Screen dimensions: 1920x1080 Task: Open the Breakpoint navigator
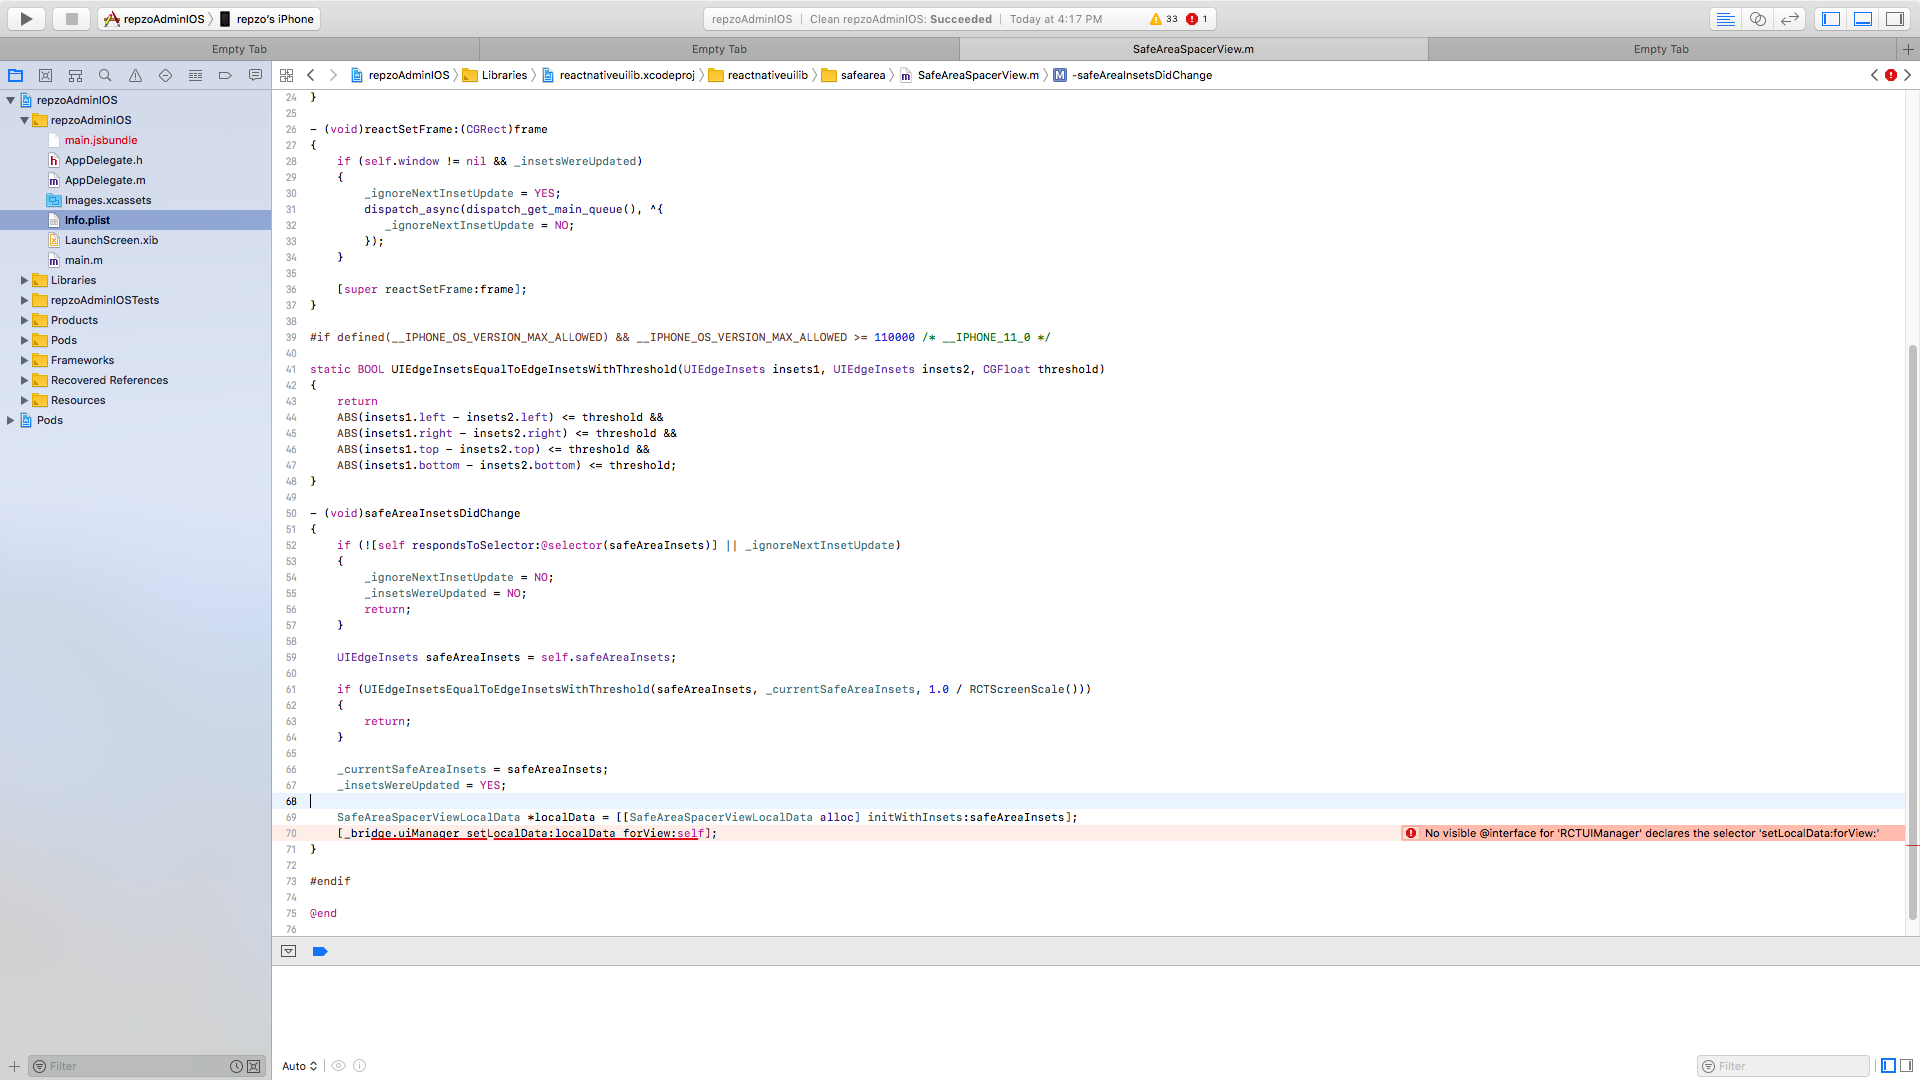[x=225, y=75]
